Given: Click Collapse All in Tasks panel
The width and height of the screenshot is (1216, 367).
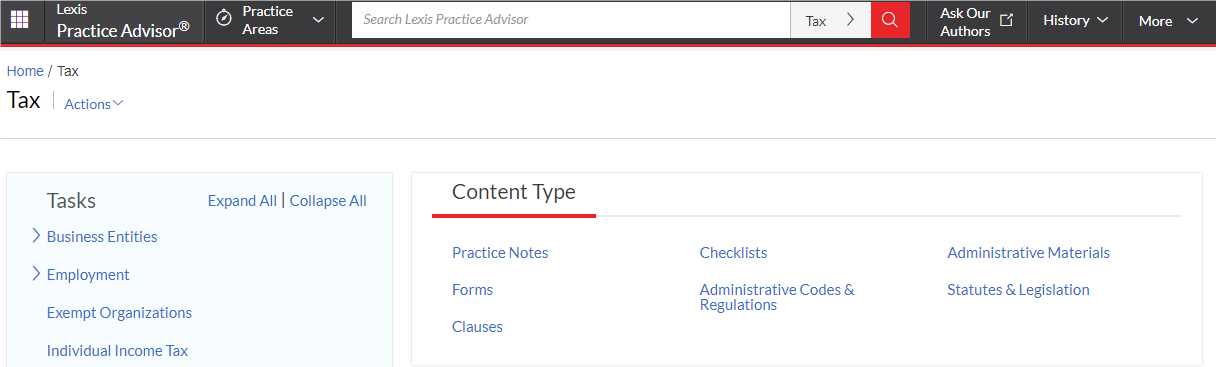Looking at the screenshot, I should 328,201.
